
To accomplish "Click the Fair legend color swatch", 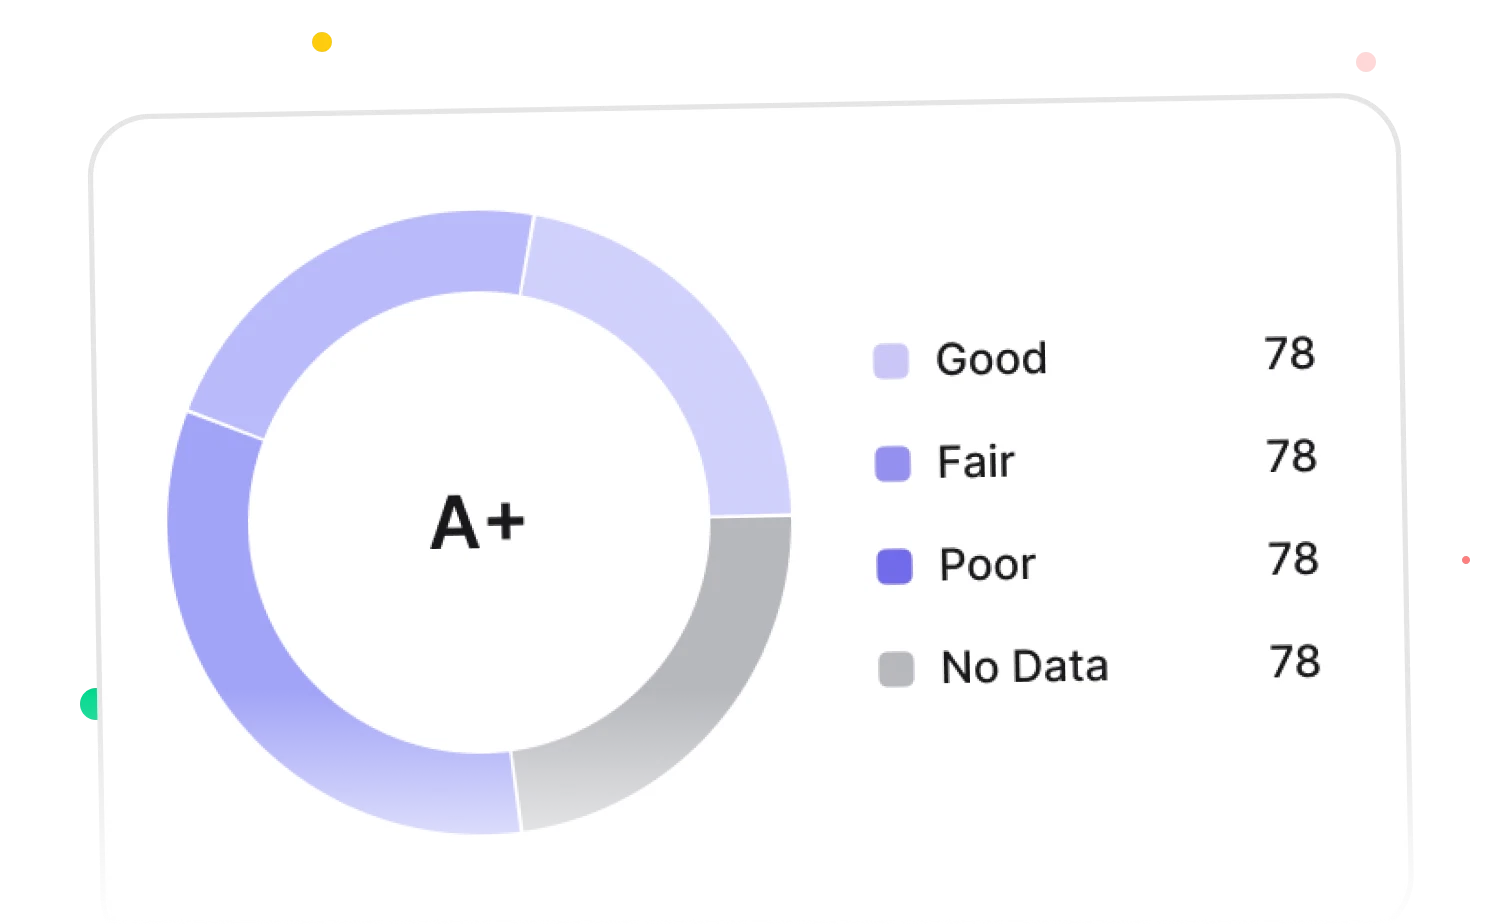I will coord(893,464).
